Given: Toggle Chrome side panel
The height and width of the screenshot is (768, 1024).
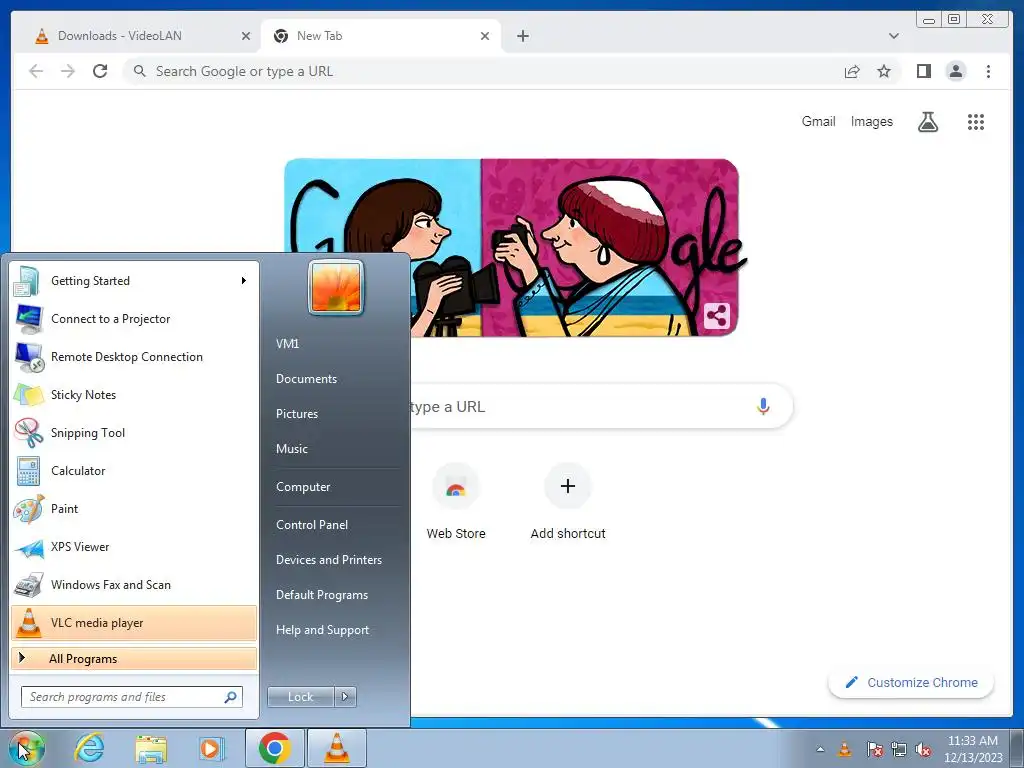Looking at the screenshot, I should point(923,71).
